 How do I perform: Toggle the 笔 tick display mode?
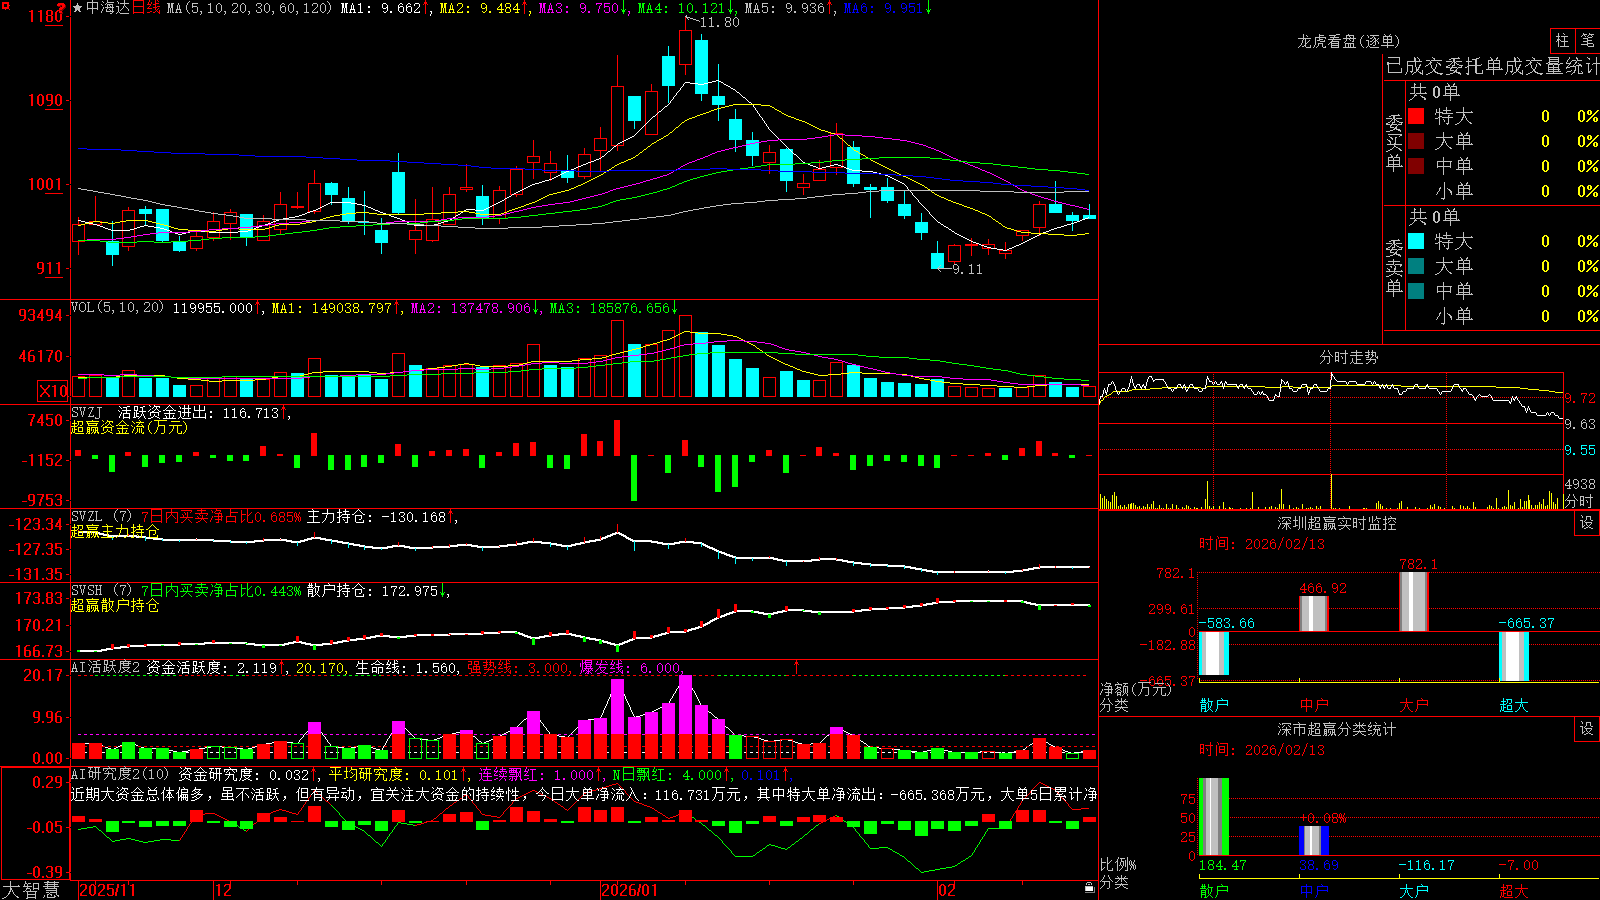(x=1587, y=41)
